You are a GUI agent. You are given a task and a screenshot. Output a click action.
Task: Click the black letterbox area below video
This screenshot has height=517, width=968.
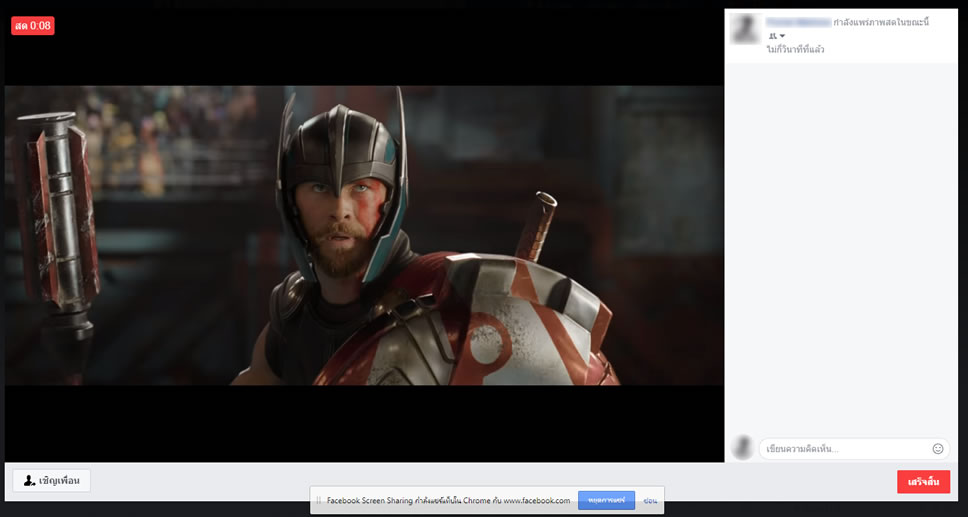click(x=364, y=423)
